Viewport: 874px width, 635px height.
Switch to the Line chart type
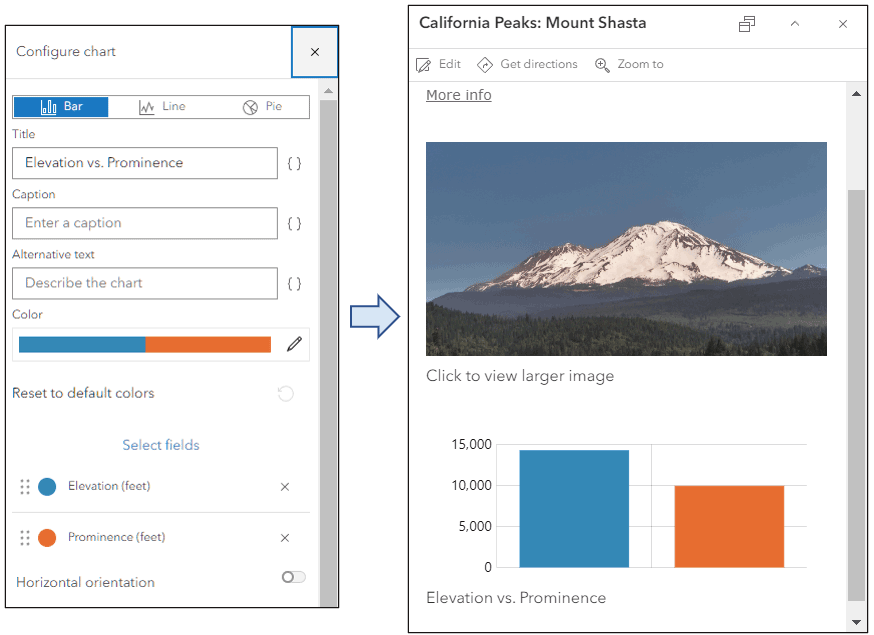(162, 106)
